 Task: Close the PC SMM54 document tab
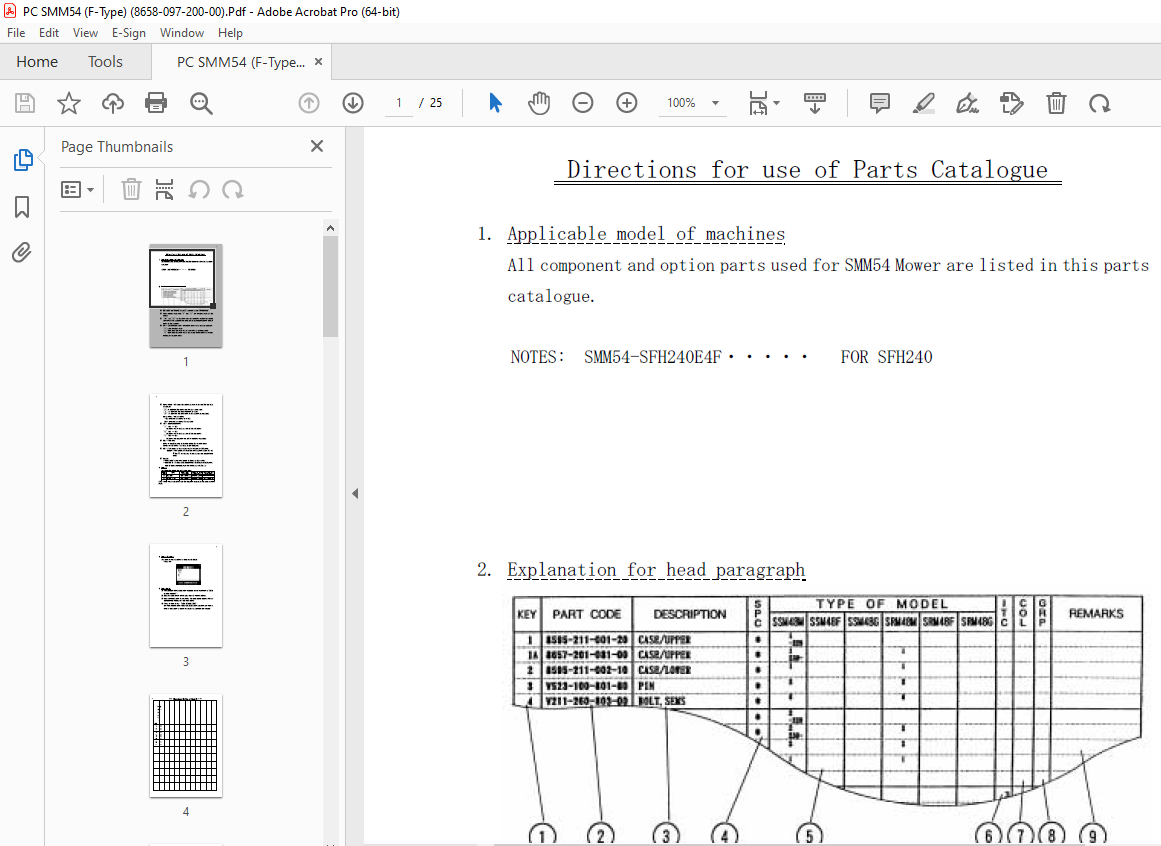(318, 61)
